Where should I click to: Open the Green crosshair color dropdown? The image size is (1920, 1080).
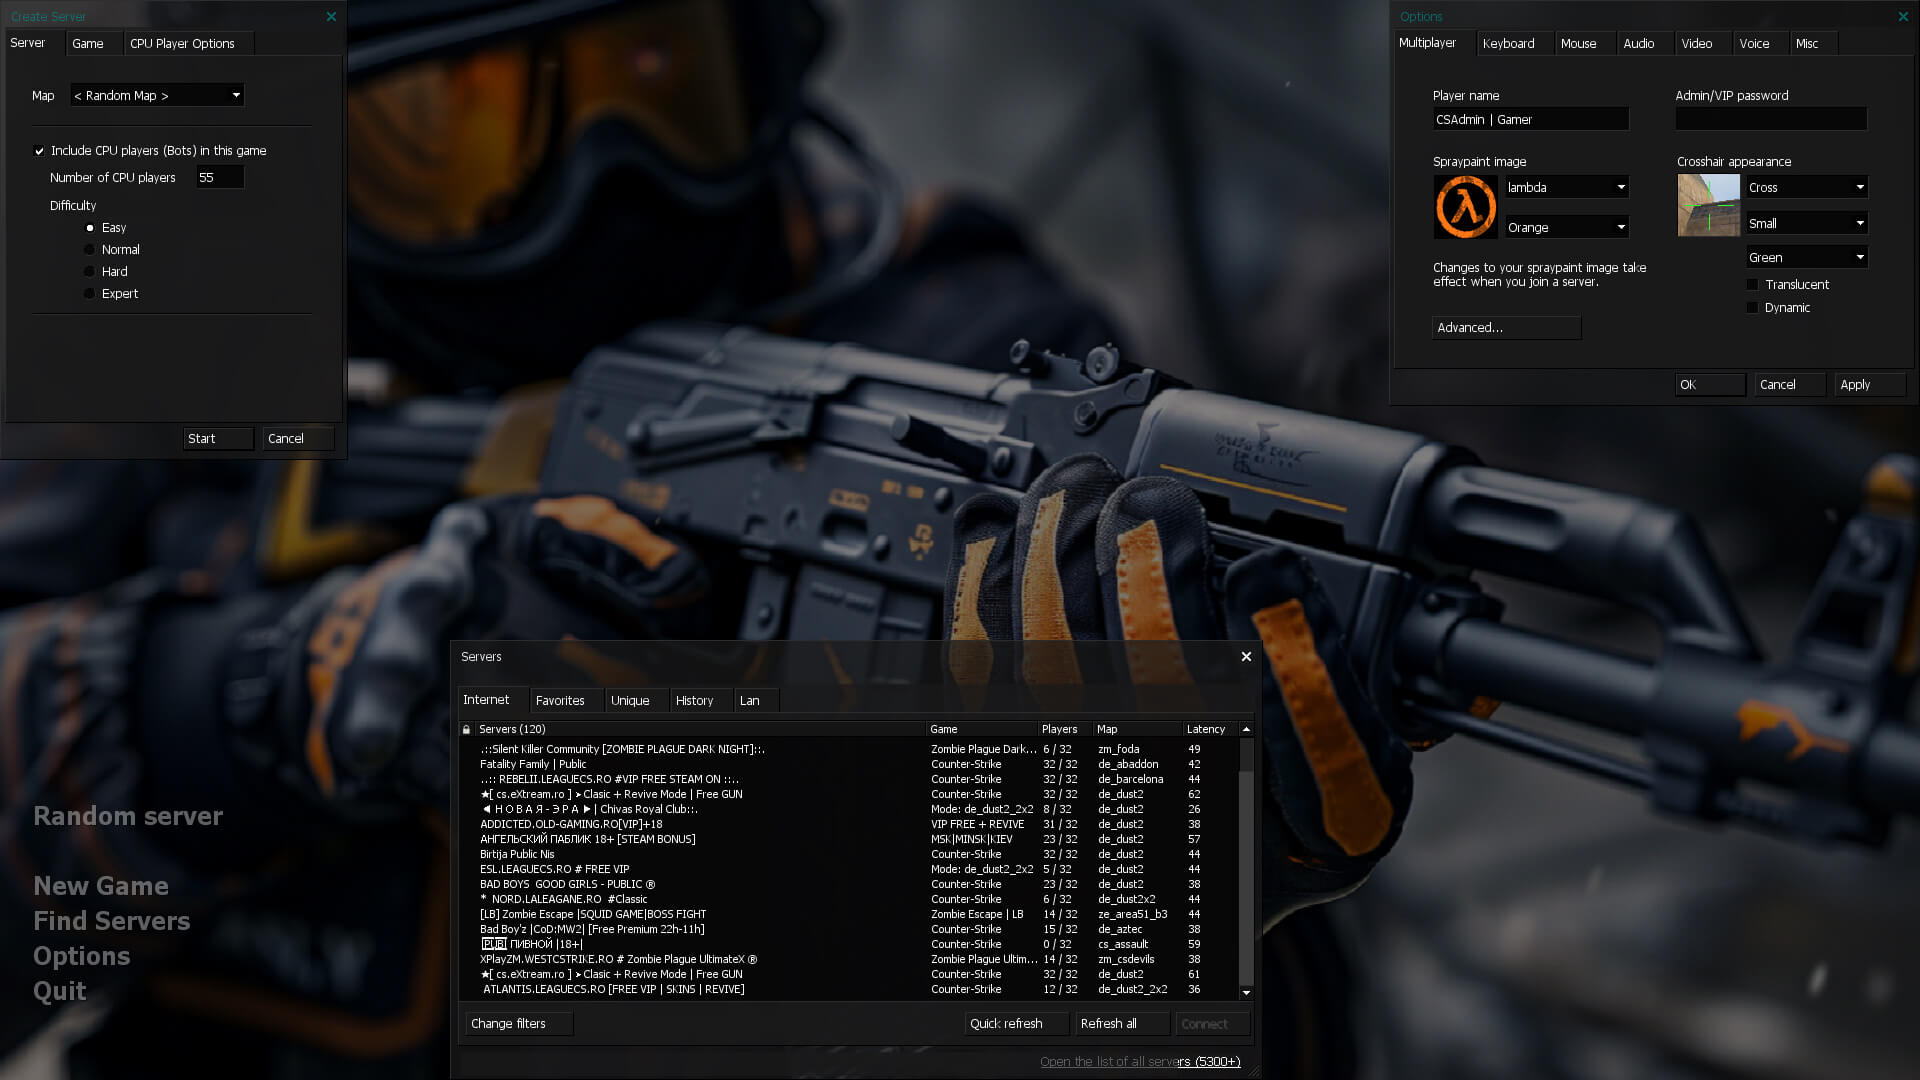pyautogui.click(x=1806, y=258)
